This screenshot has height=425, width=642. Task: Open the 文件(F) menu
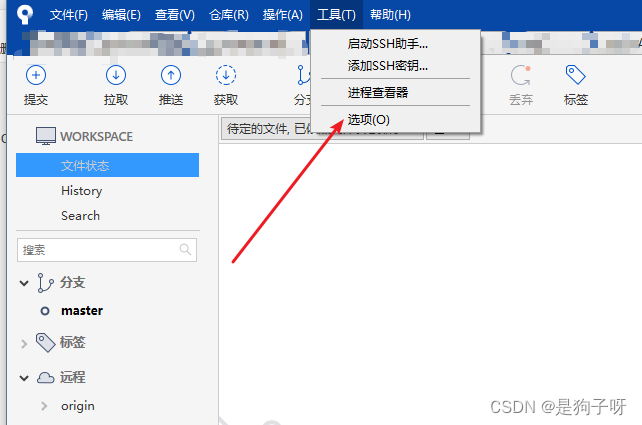coord(68,15)
